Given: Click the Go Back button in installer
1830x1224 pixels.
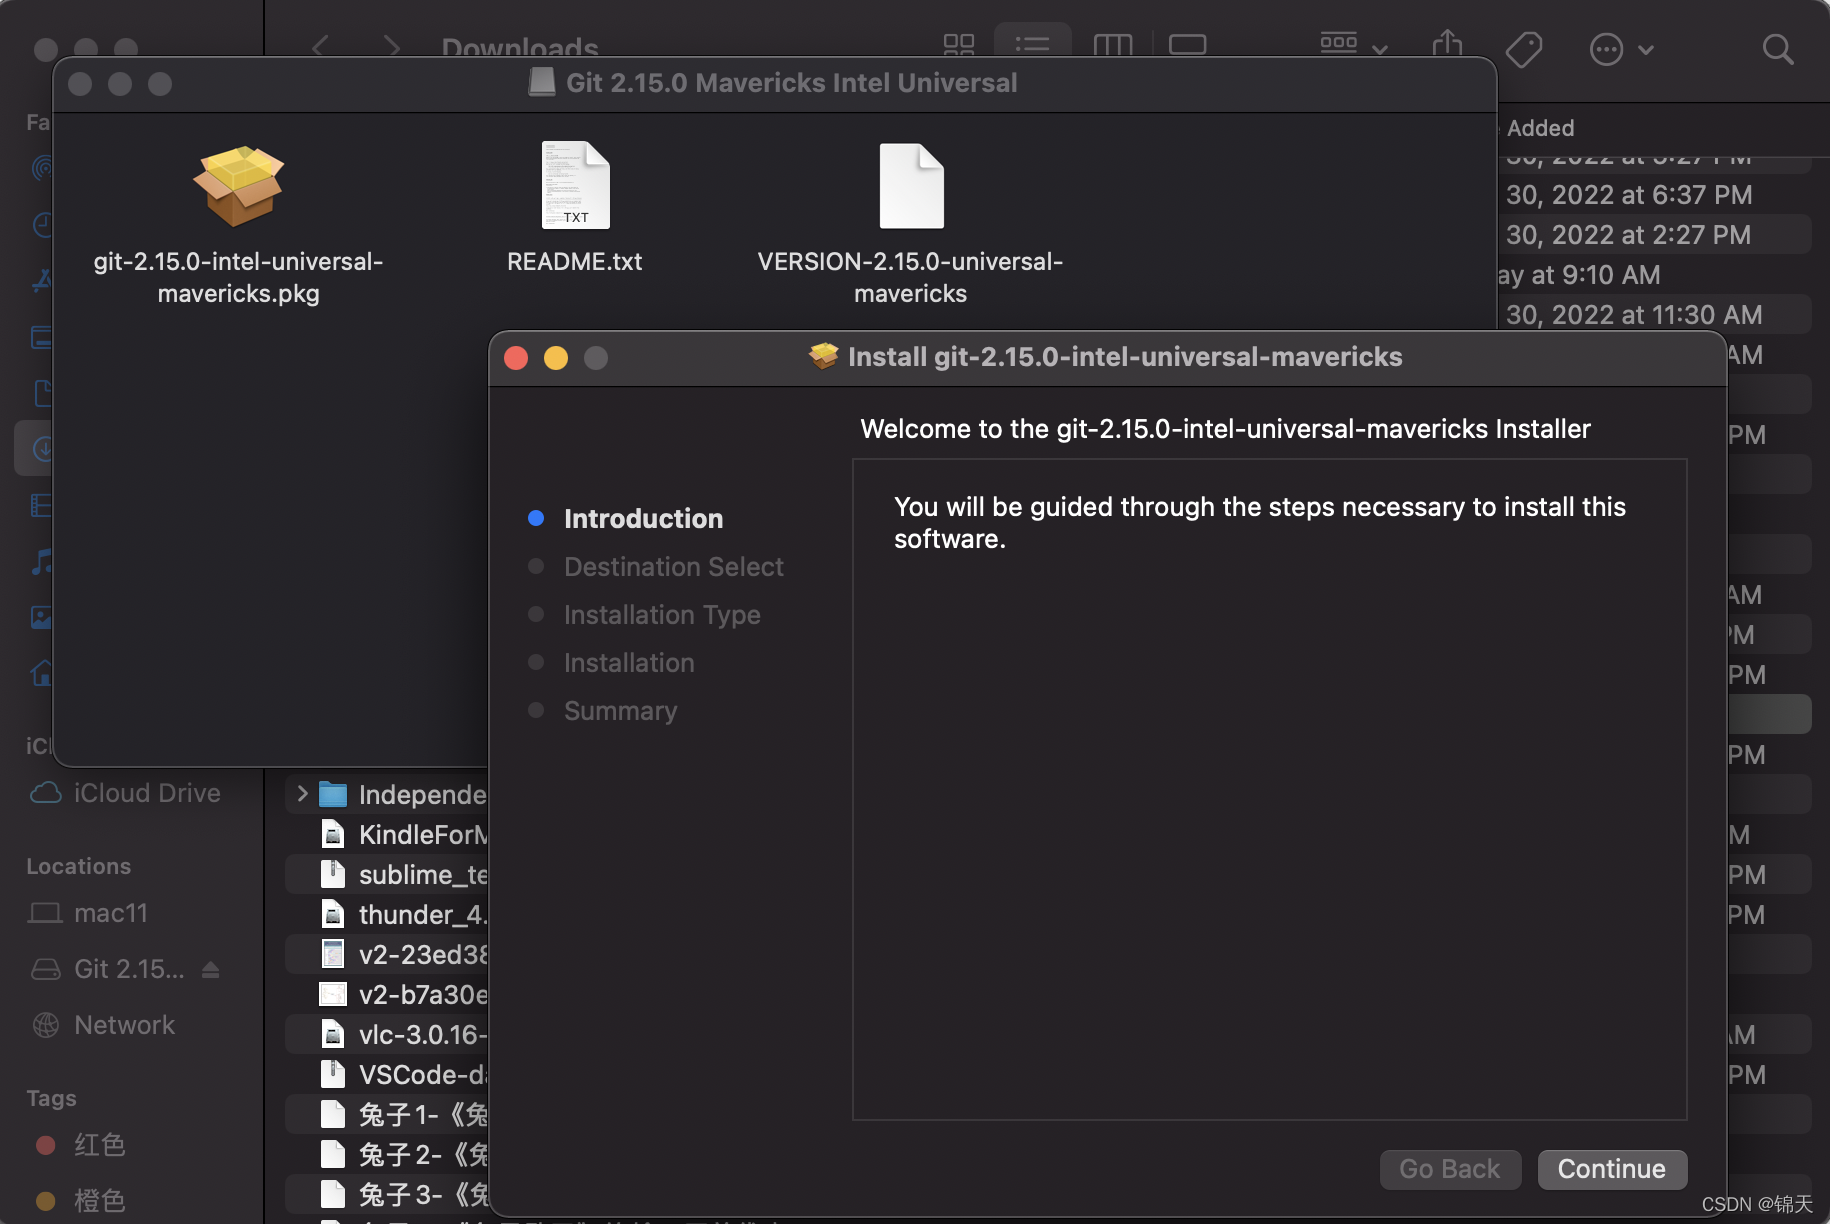Looking at the screenshot, I should [x=1450, y=1169].
